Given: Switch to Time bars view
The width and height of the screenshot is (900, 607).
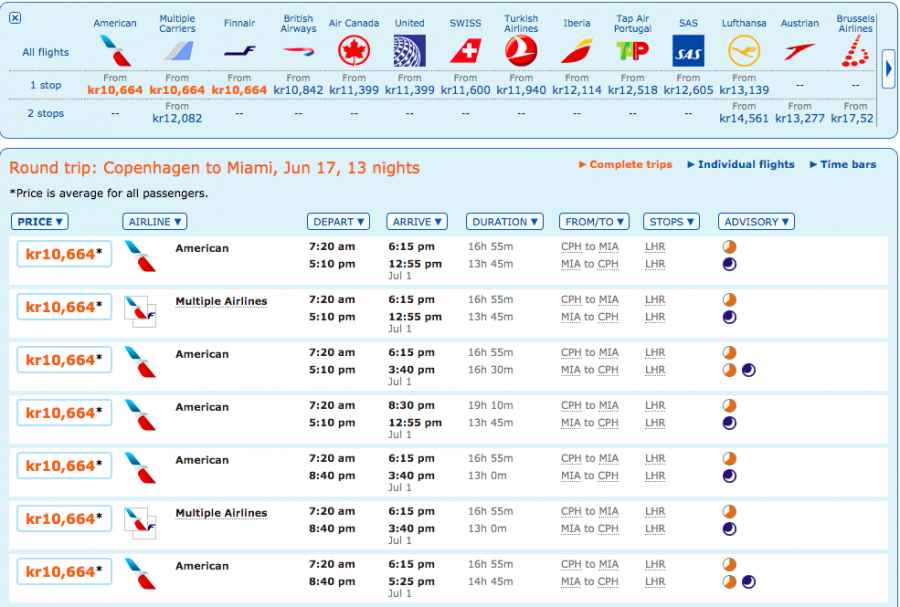Looking at the screenshot, I should (848, 165).
